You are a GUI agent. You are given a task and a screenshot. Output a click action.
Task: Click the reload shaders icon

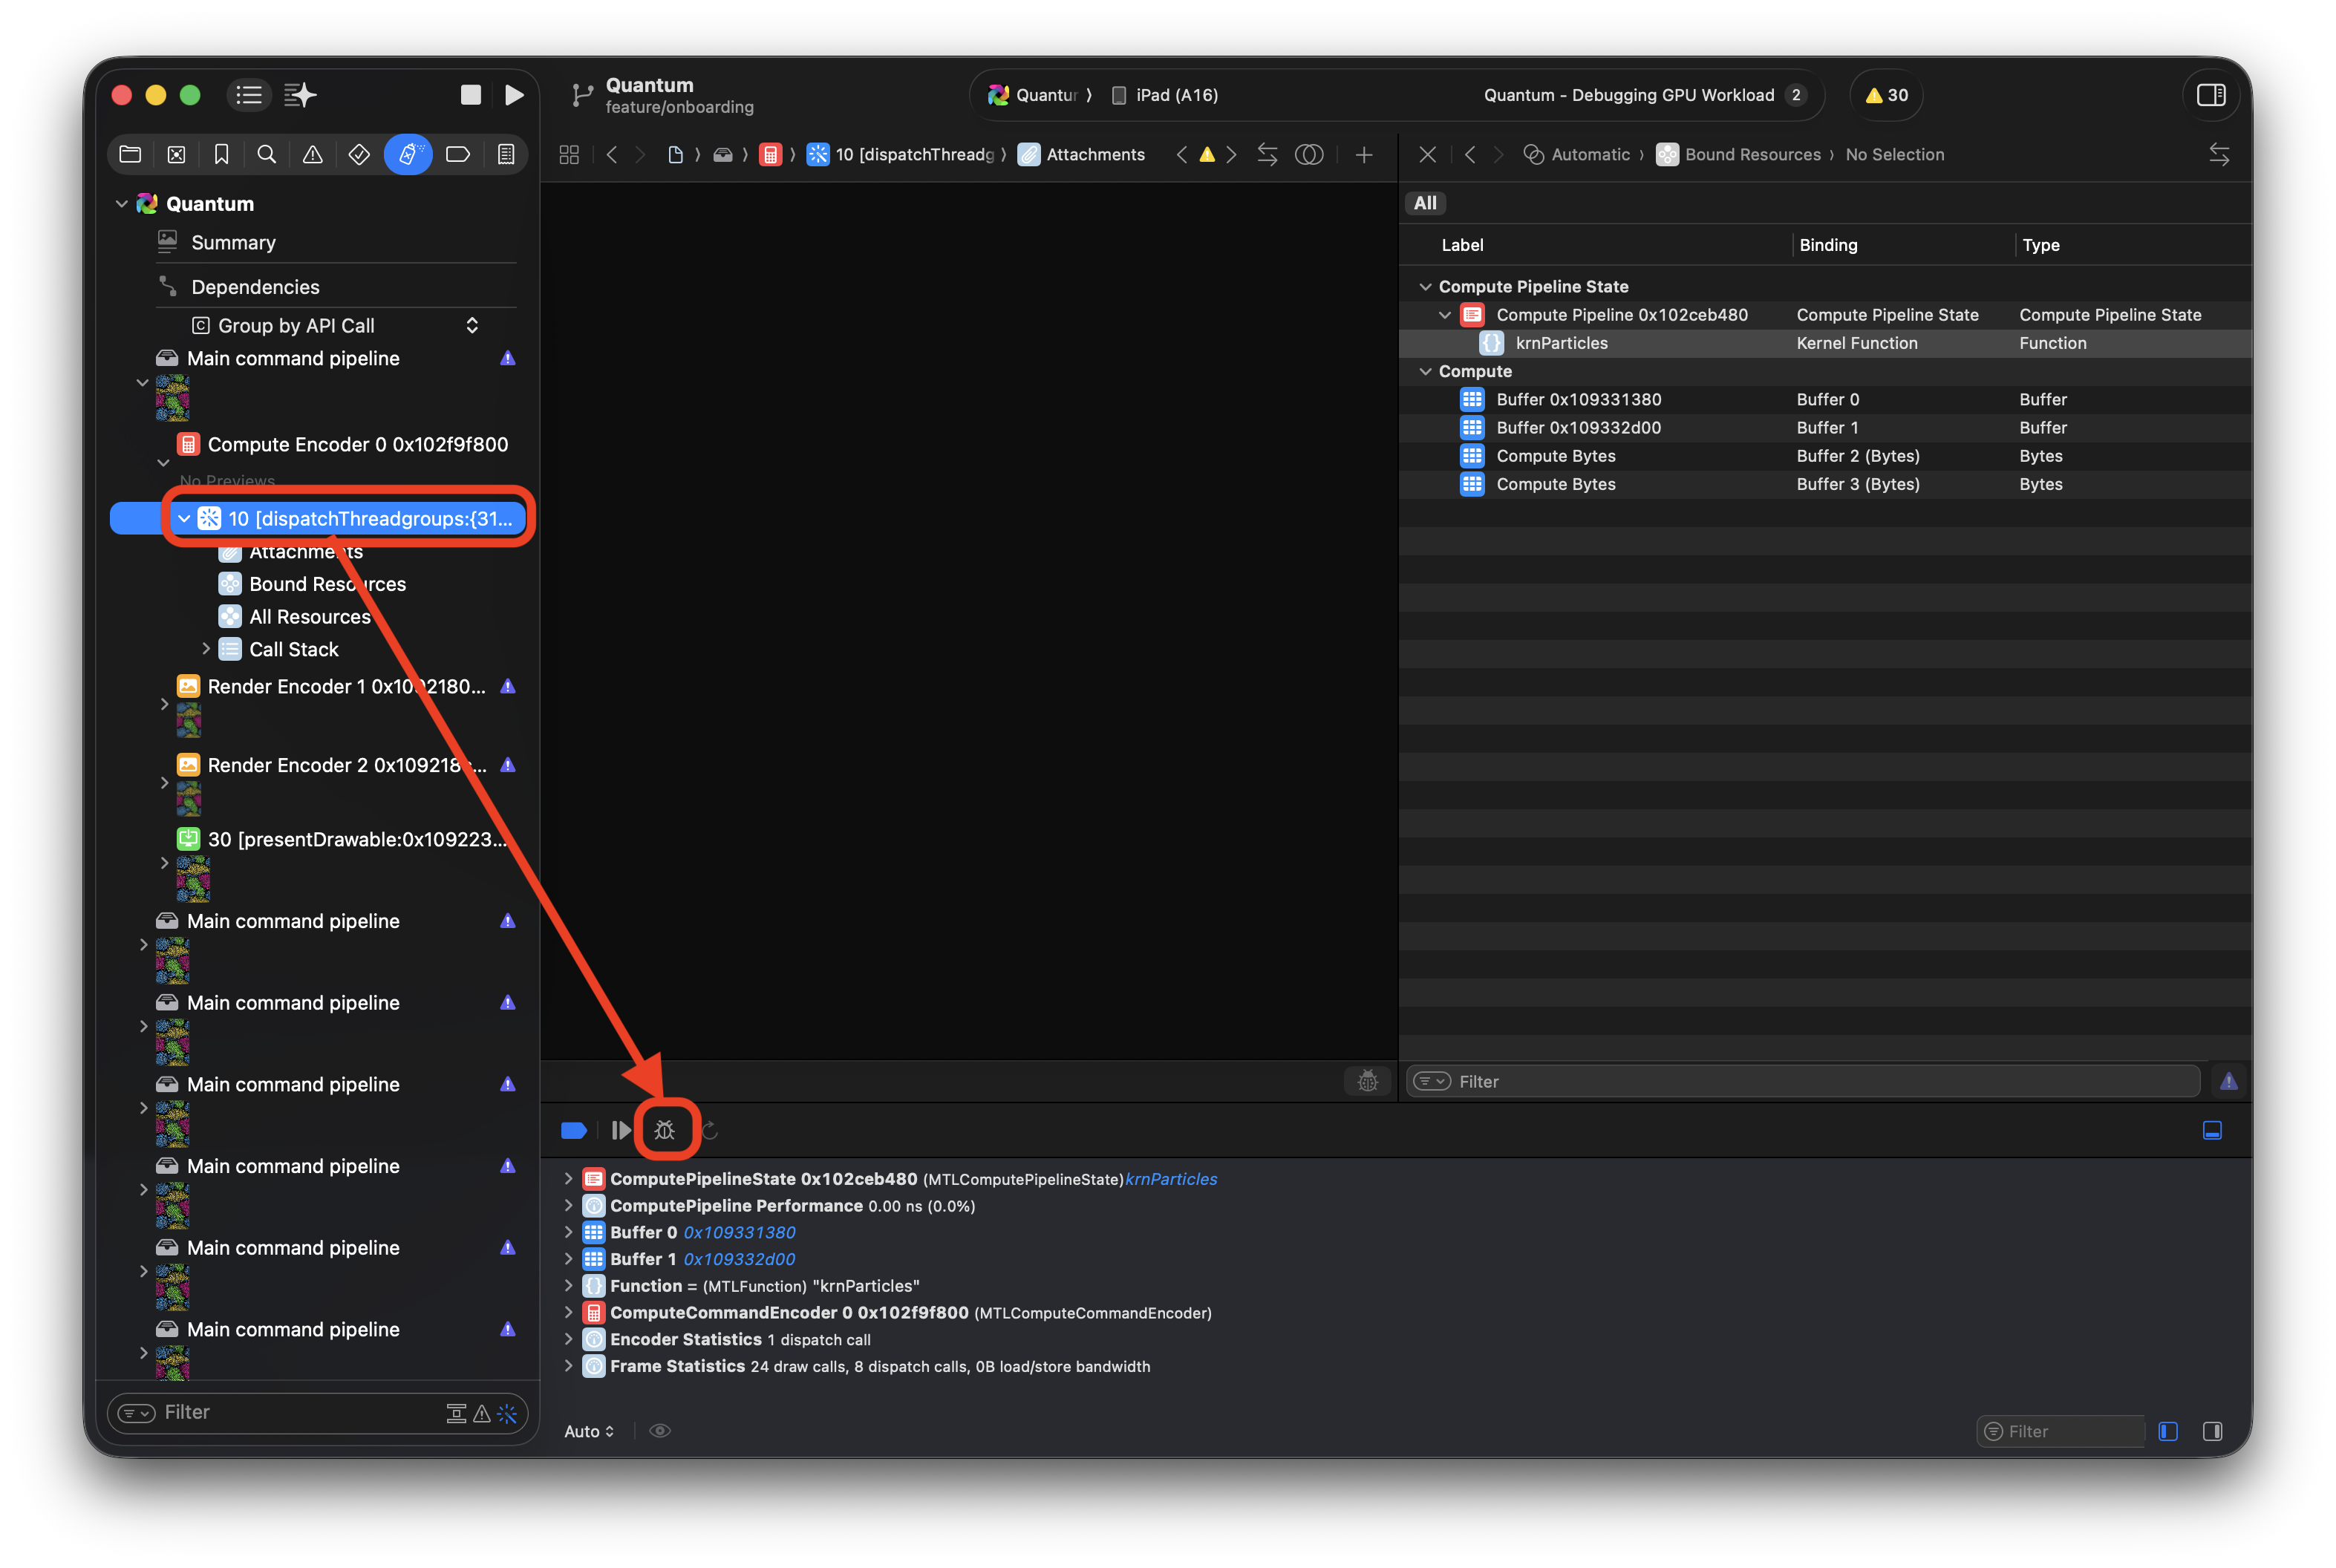710,1130
